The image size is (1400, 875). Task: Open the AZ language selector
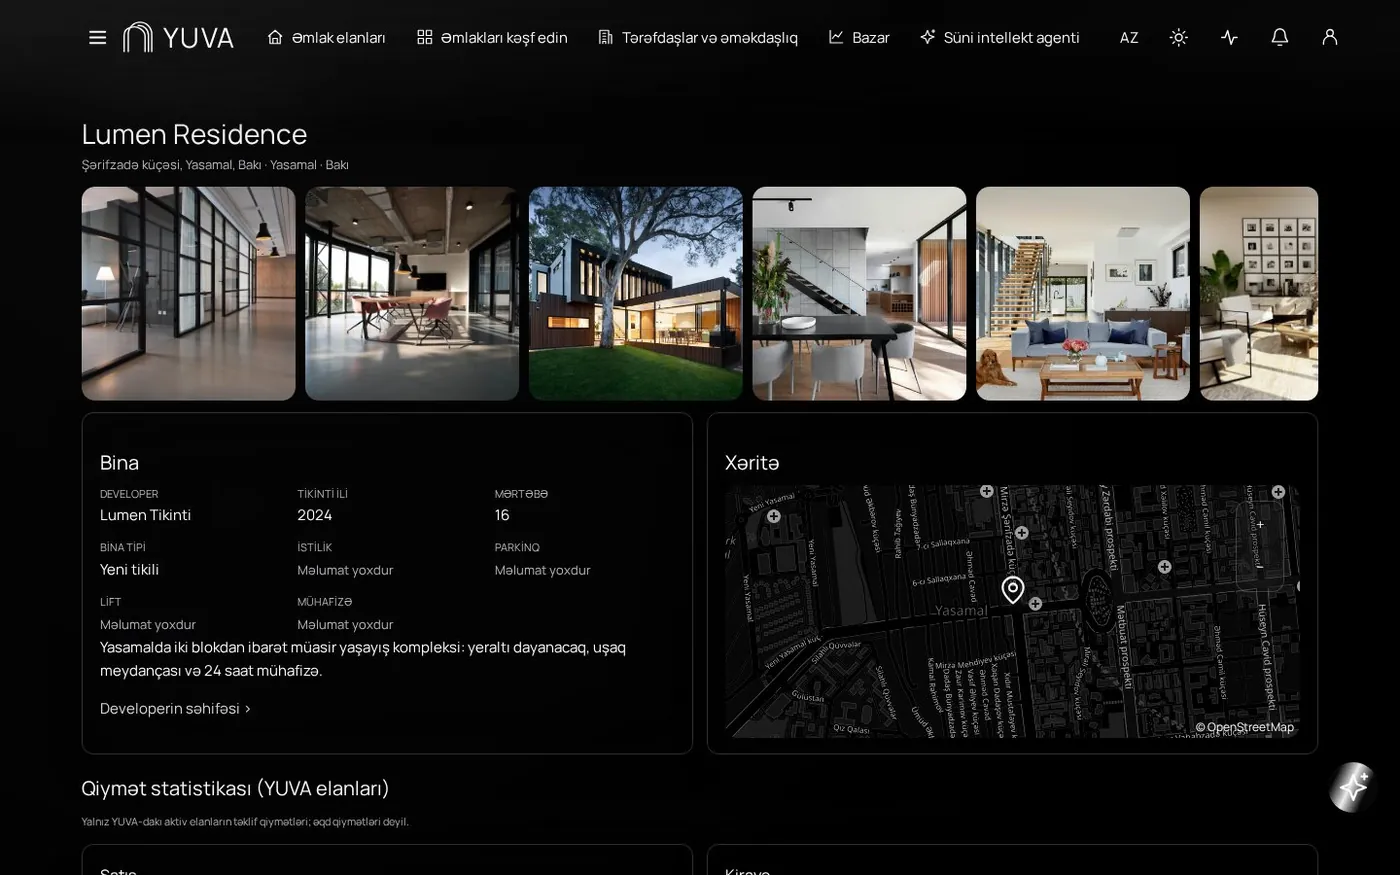1129,38
